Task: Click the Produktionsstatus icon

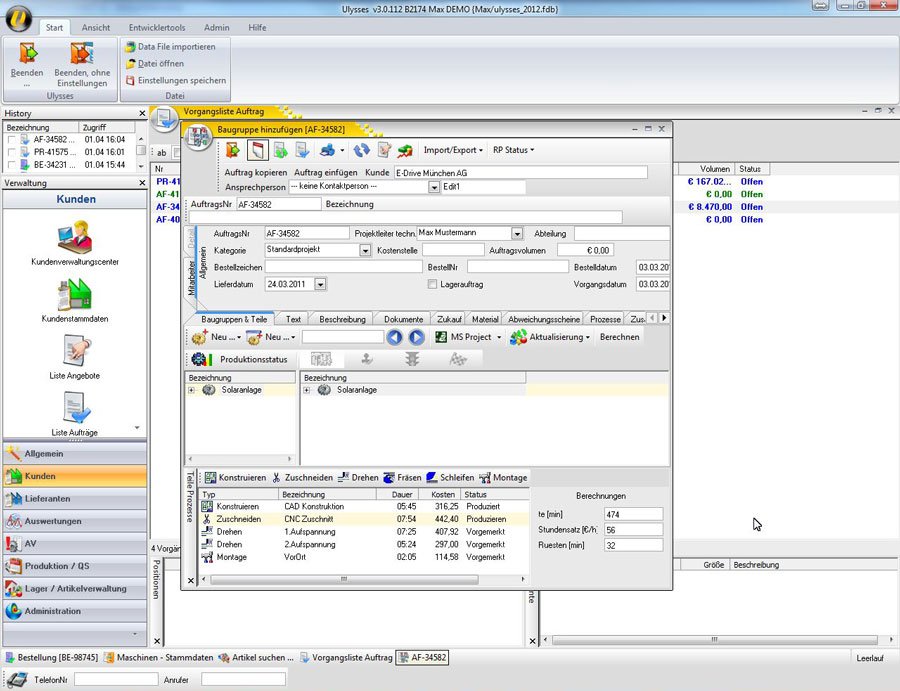Action: point(201,359)
